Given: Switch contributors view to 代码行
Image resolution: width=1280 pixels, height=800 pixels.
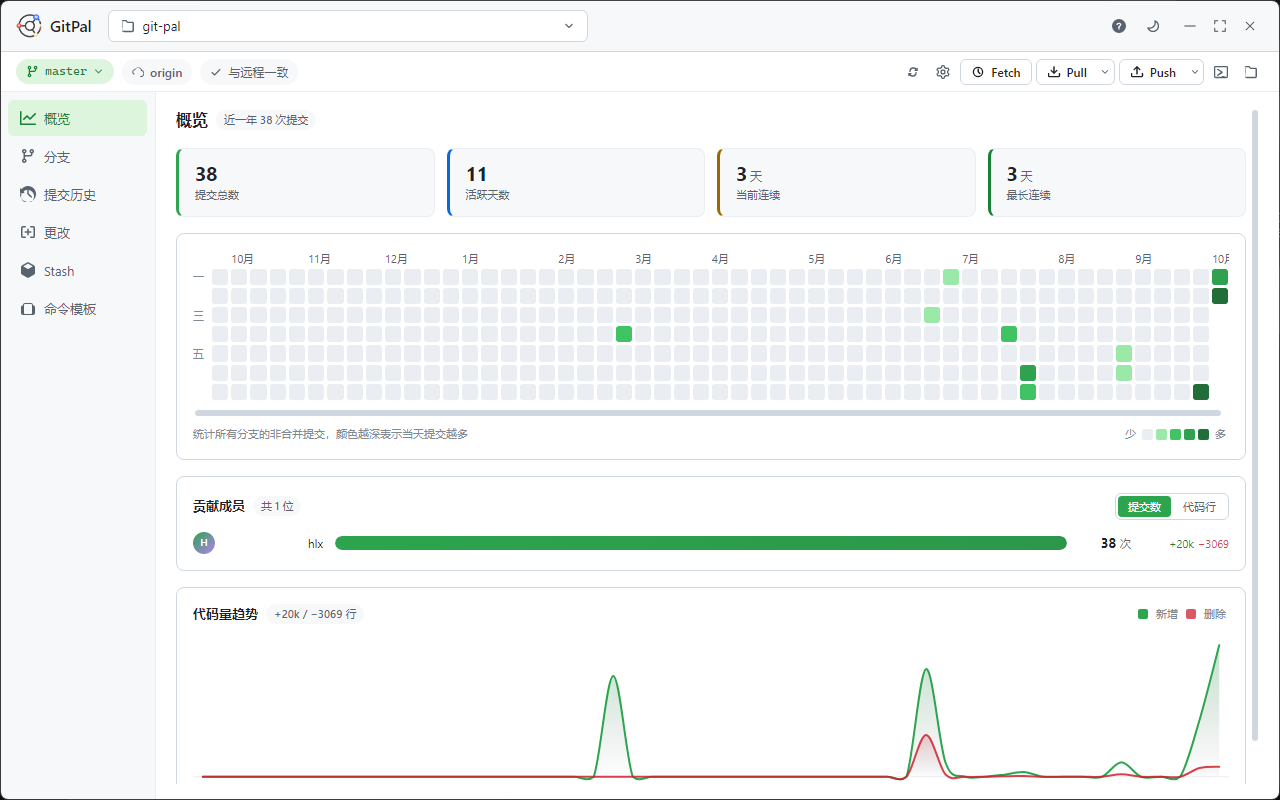Looking at the screenshot, I should click(1199, 507).
